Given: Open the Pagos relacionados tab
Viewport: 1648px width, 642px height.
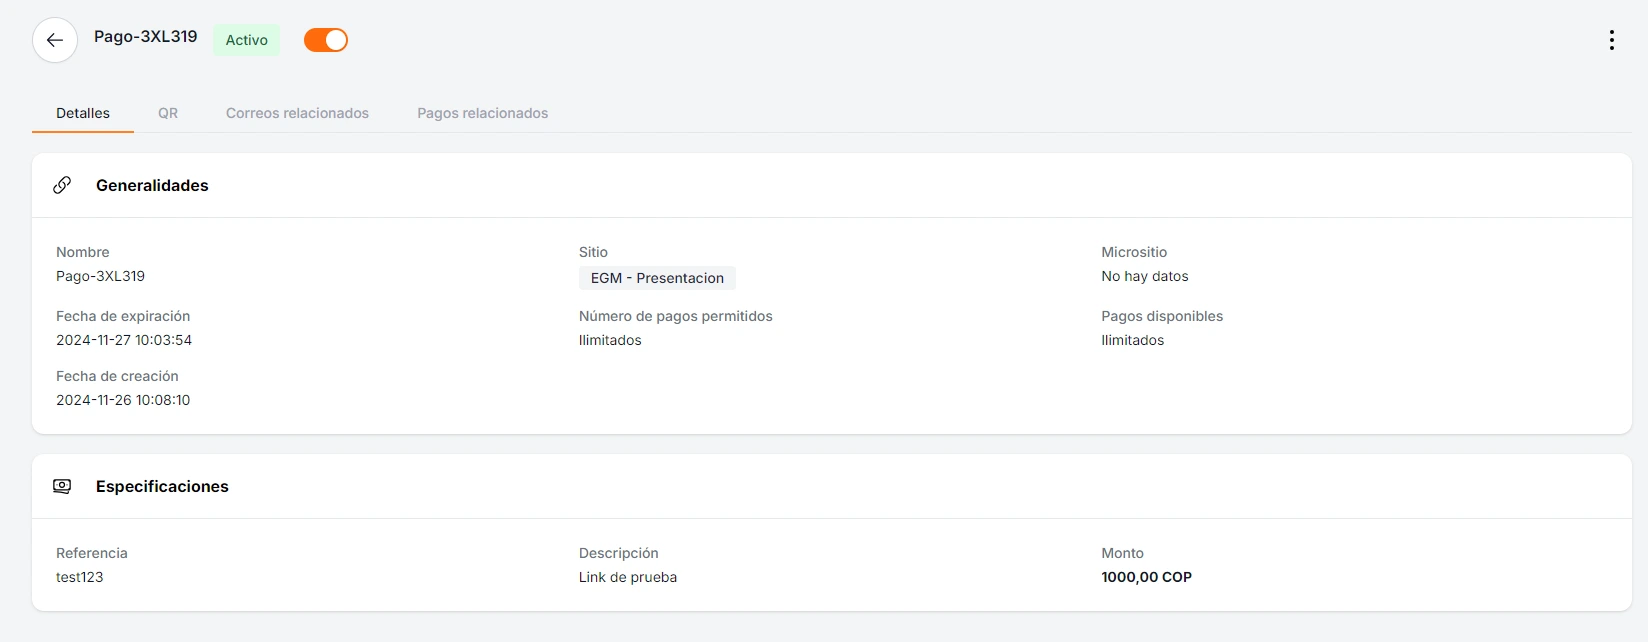Looking at the screenshot, I should coord(483,113).
